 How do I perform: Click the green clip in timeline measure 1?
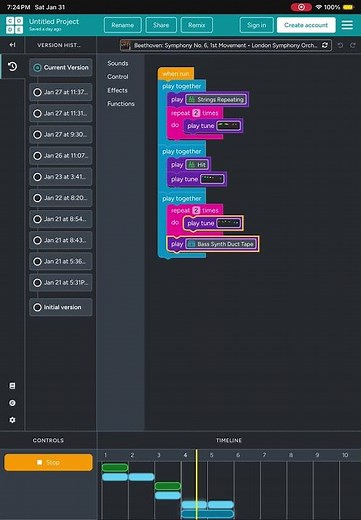pos(115,467)
